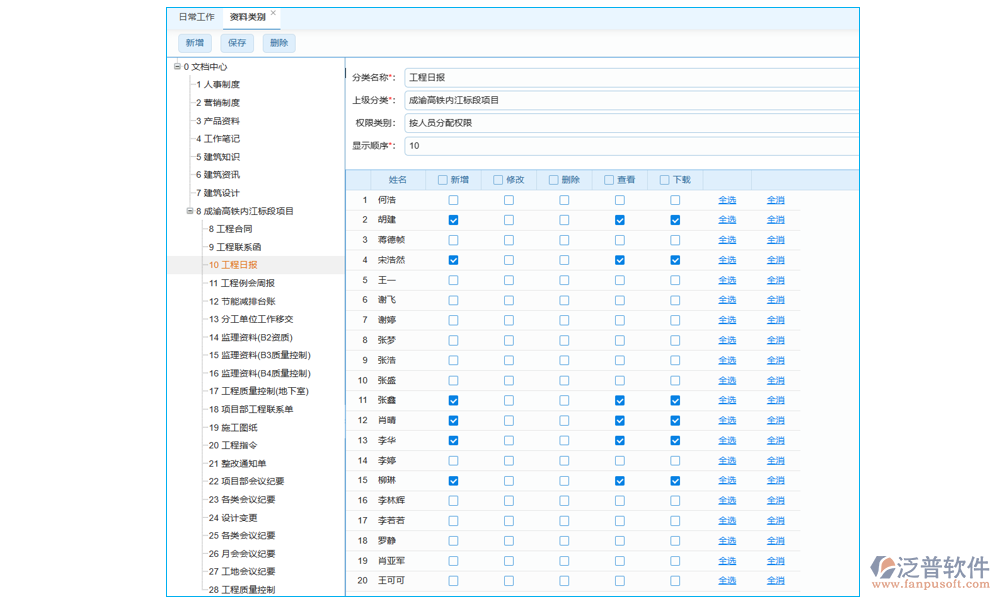Screen dimensions: 1000x600
Task: Select the 建筑设计 tree item
Action: (x=220, y=192)
